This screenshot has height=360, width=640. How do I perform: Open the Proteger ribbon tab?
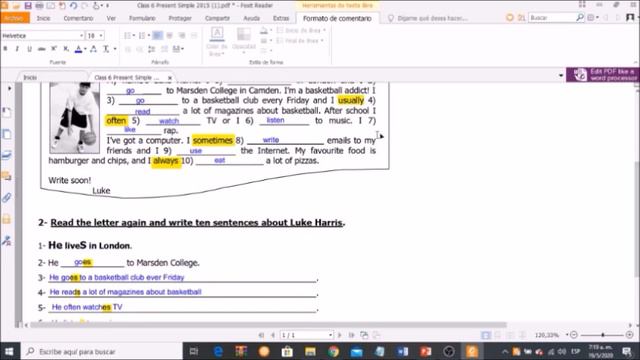pyautogui.click(x=180, y=18)
